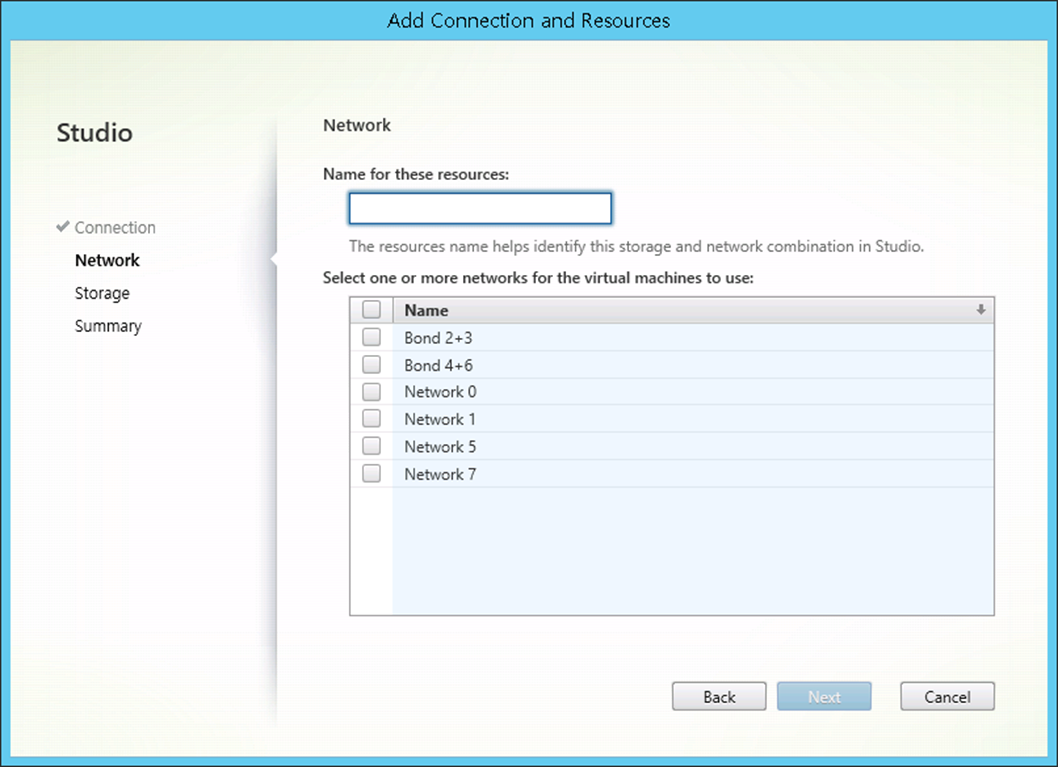Select the Bond 2+3 row text
This screenshot has width=1058, height=767.
point(439,338)
